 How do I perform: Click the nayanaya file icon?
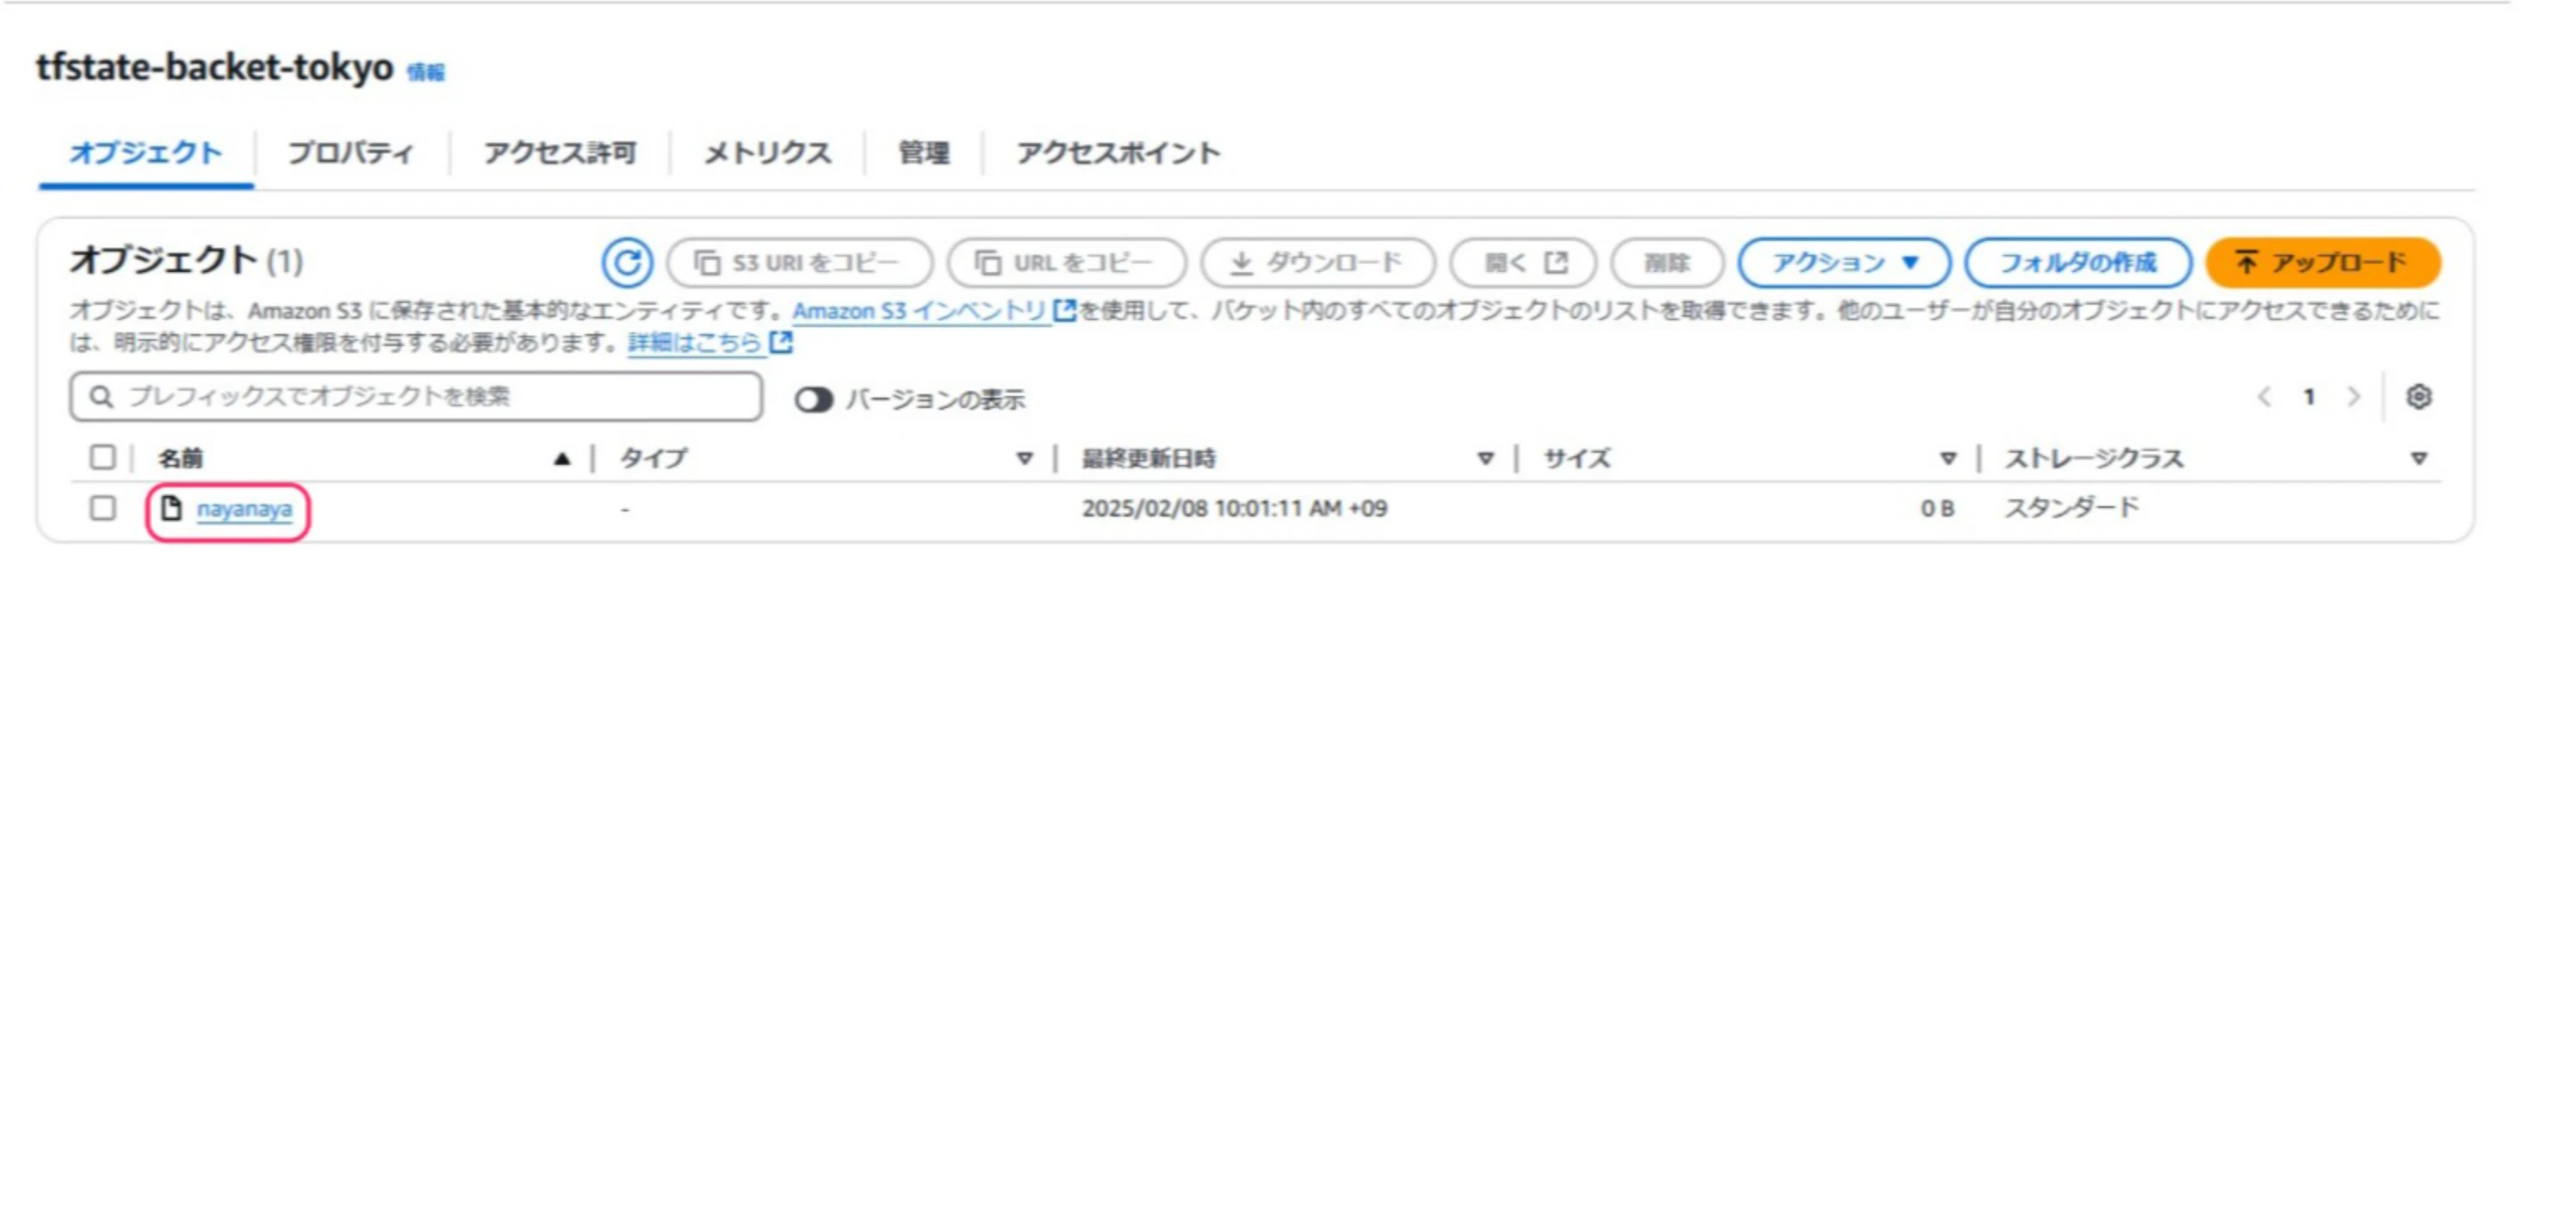tap(171, 508)
